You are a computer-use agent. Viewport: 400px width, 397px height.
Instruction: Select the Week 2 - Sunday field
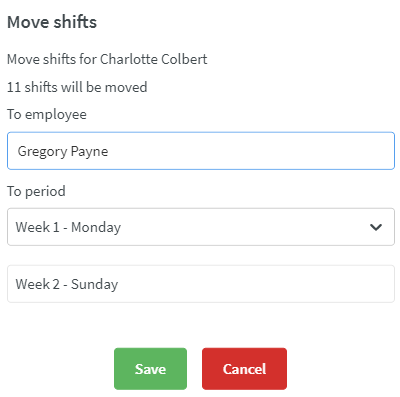click(201, 284)
